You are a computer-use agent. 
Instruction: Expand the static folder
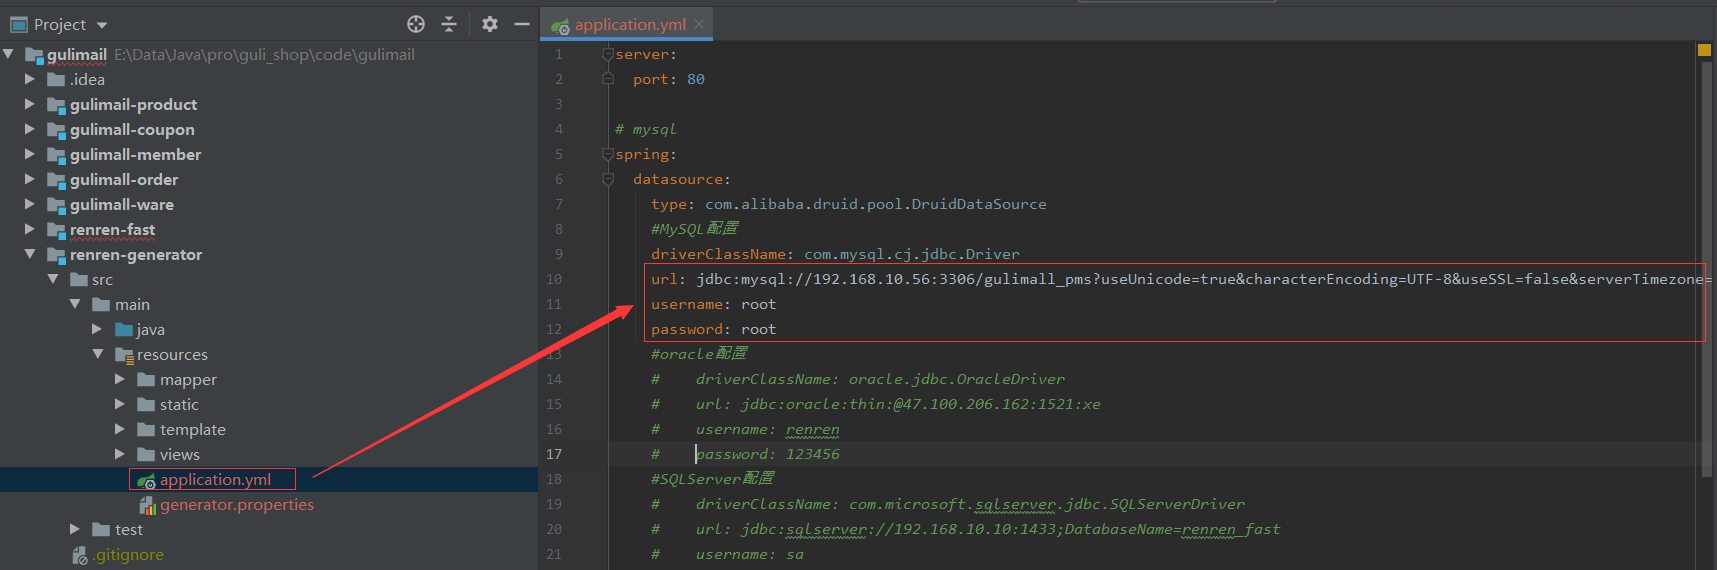[x=120, y=404]
